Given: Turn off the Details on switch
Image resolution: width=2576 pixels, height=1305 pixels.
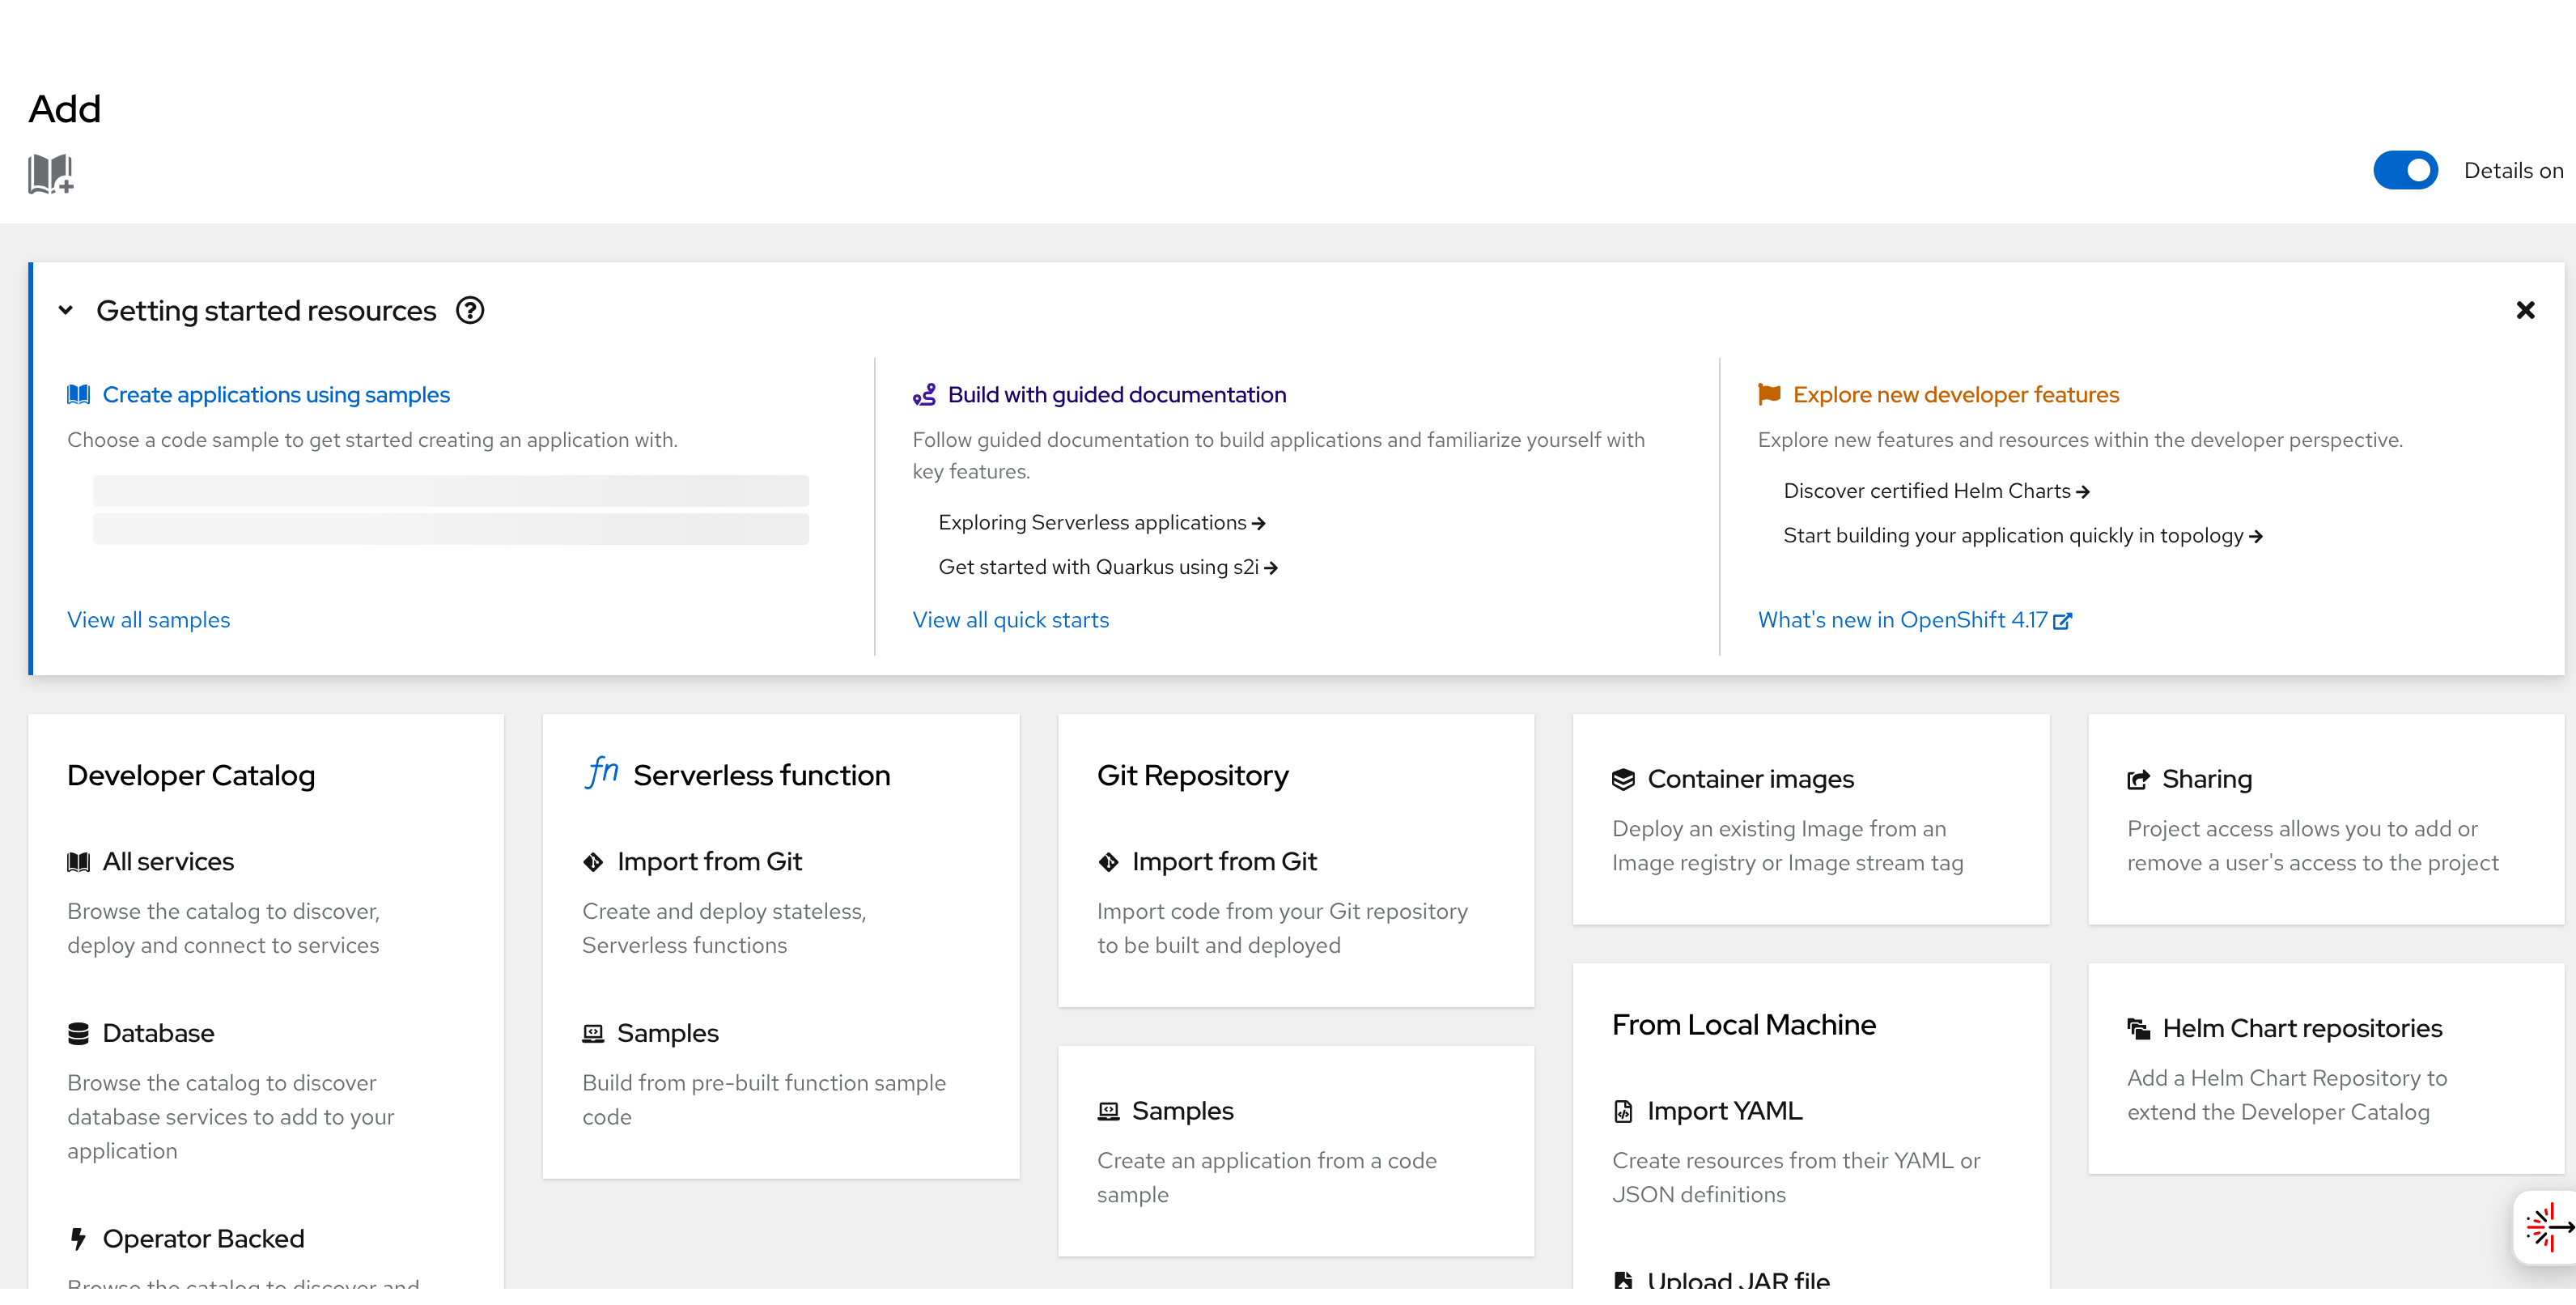Looking at the screenshot, I should click(x=2405, y=170).
